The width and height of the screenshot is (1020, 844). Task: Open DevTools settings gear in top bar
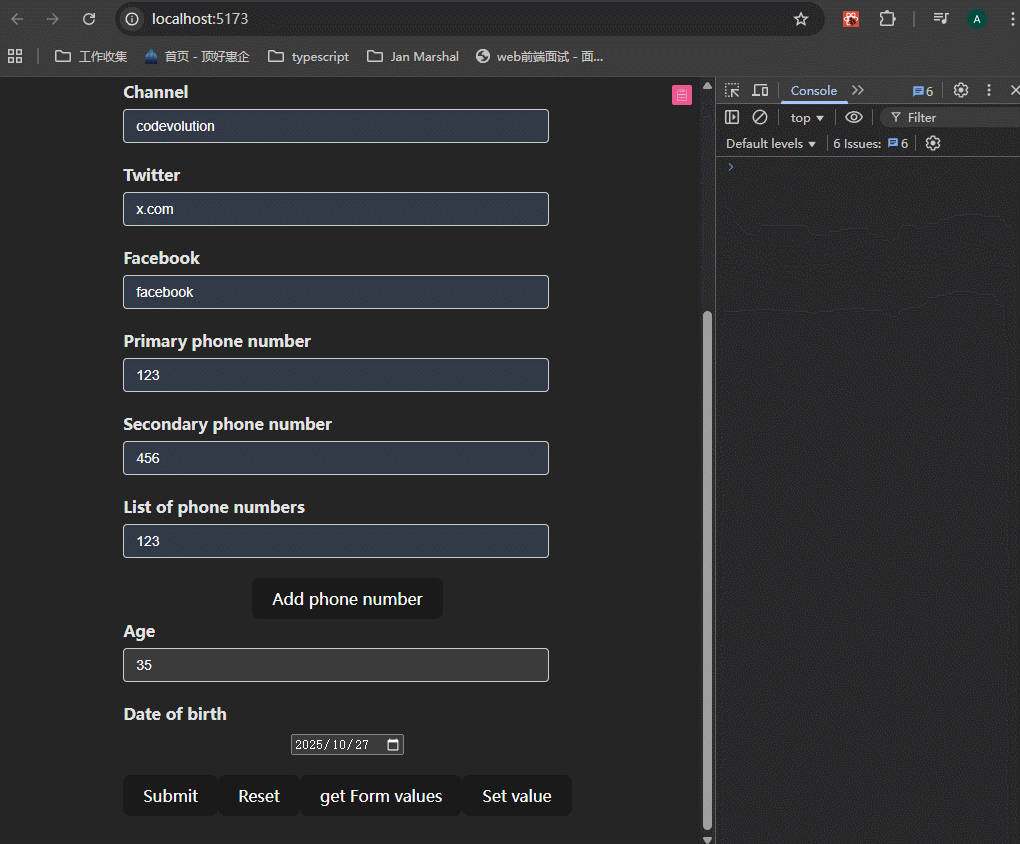click(x=961, y=91)
